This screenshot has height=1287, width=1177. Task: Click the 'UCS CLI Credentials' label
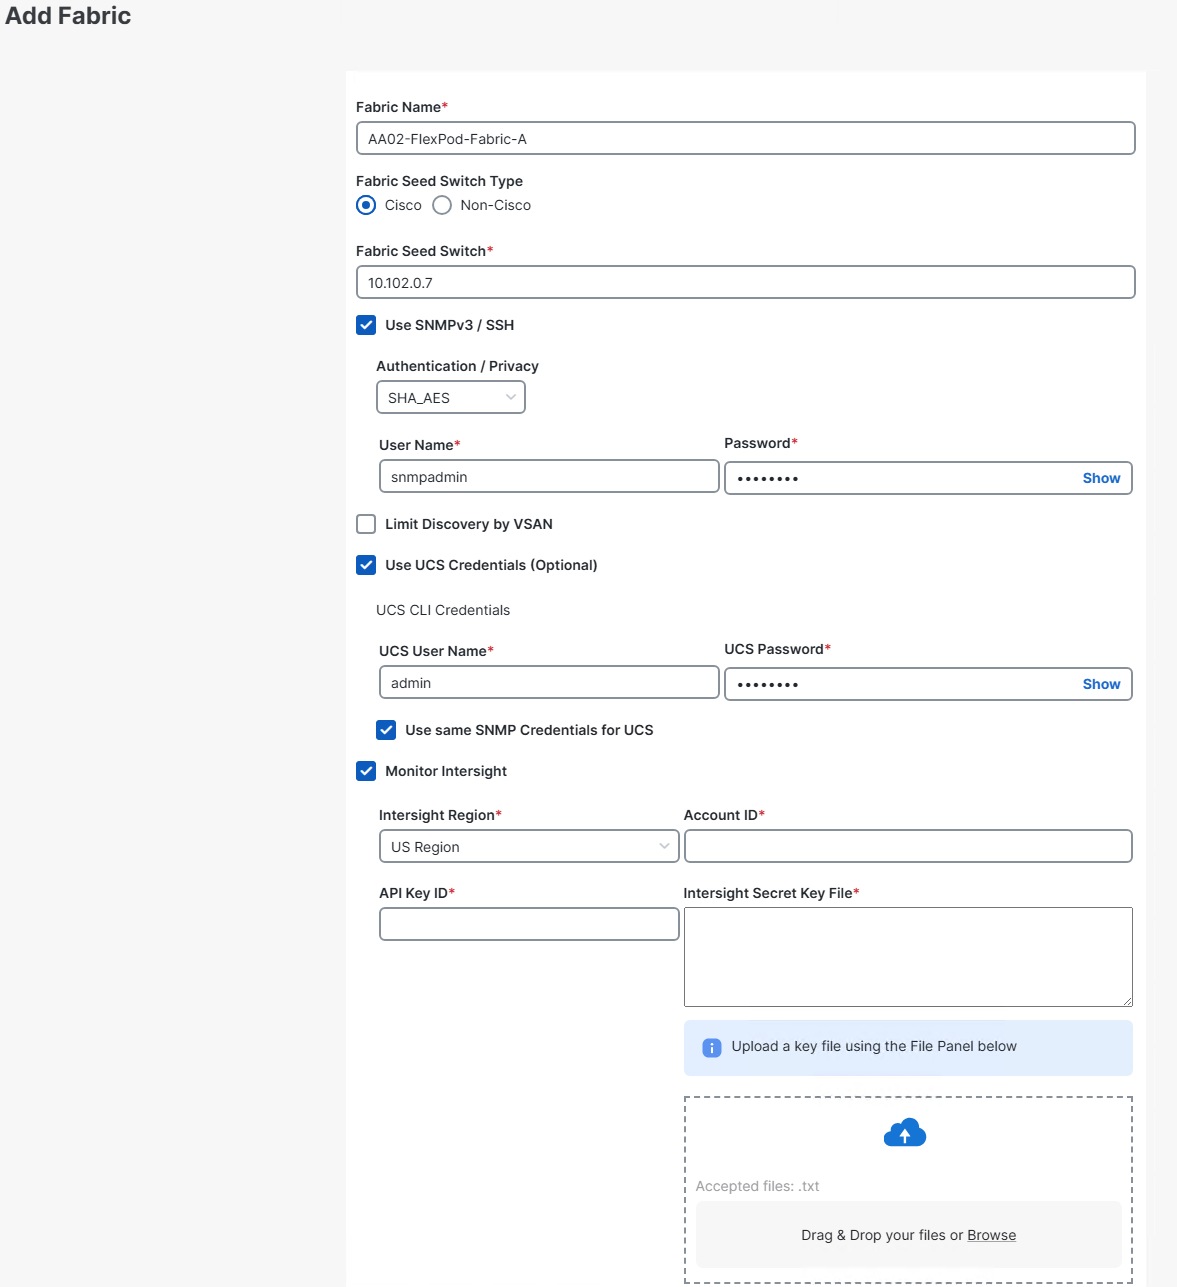[443, 610]
